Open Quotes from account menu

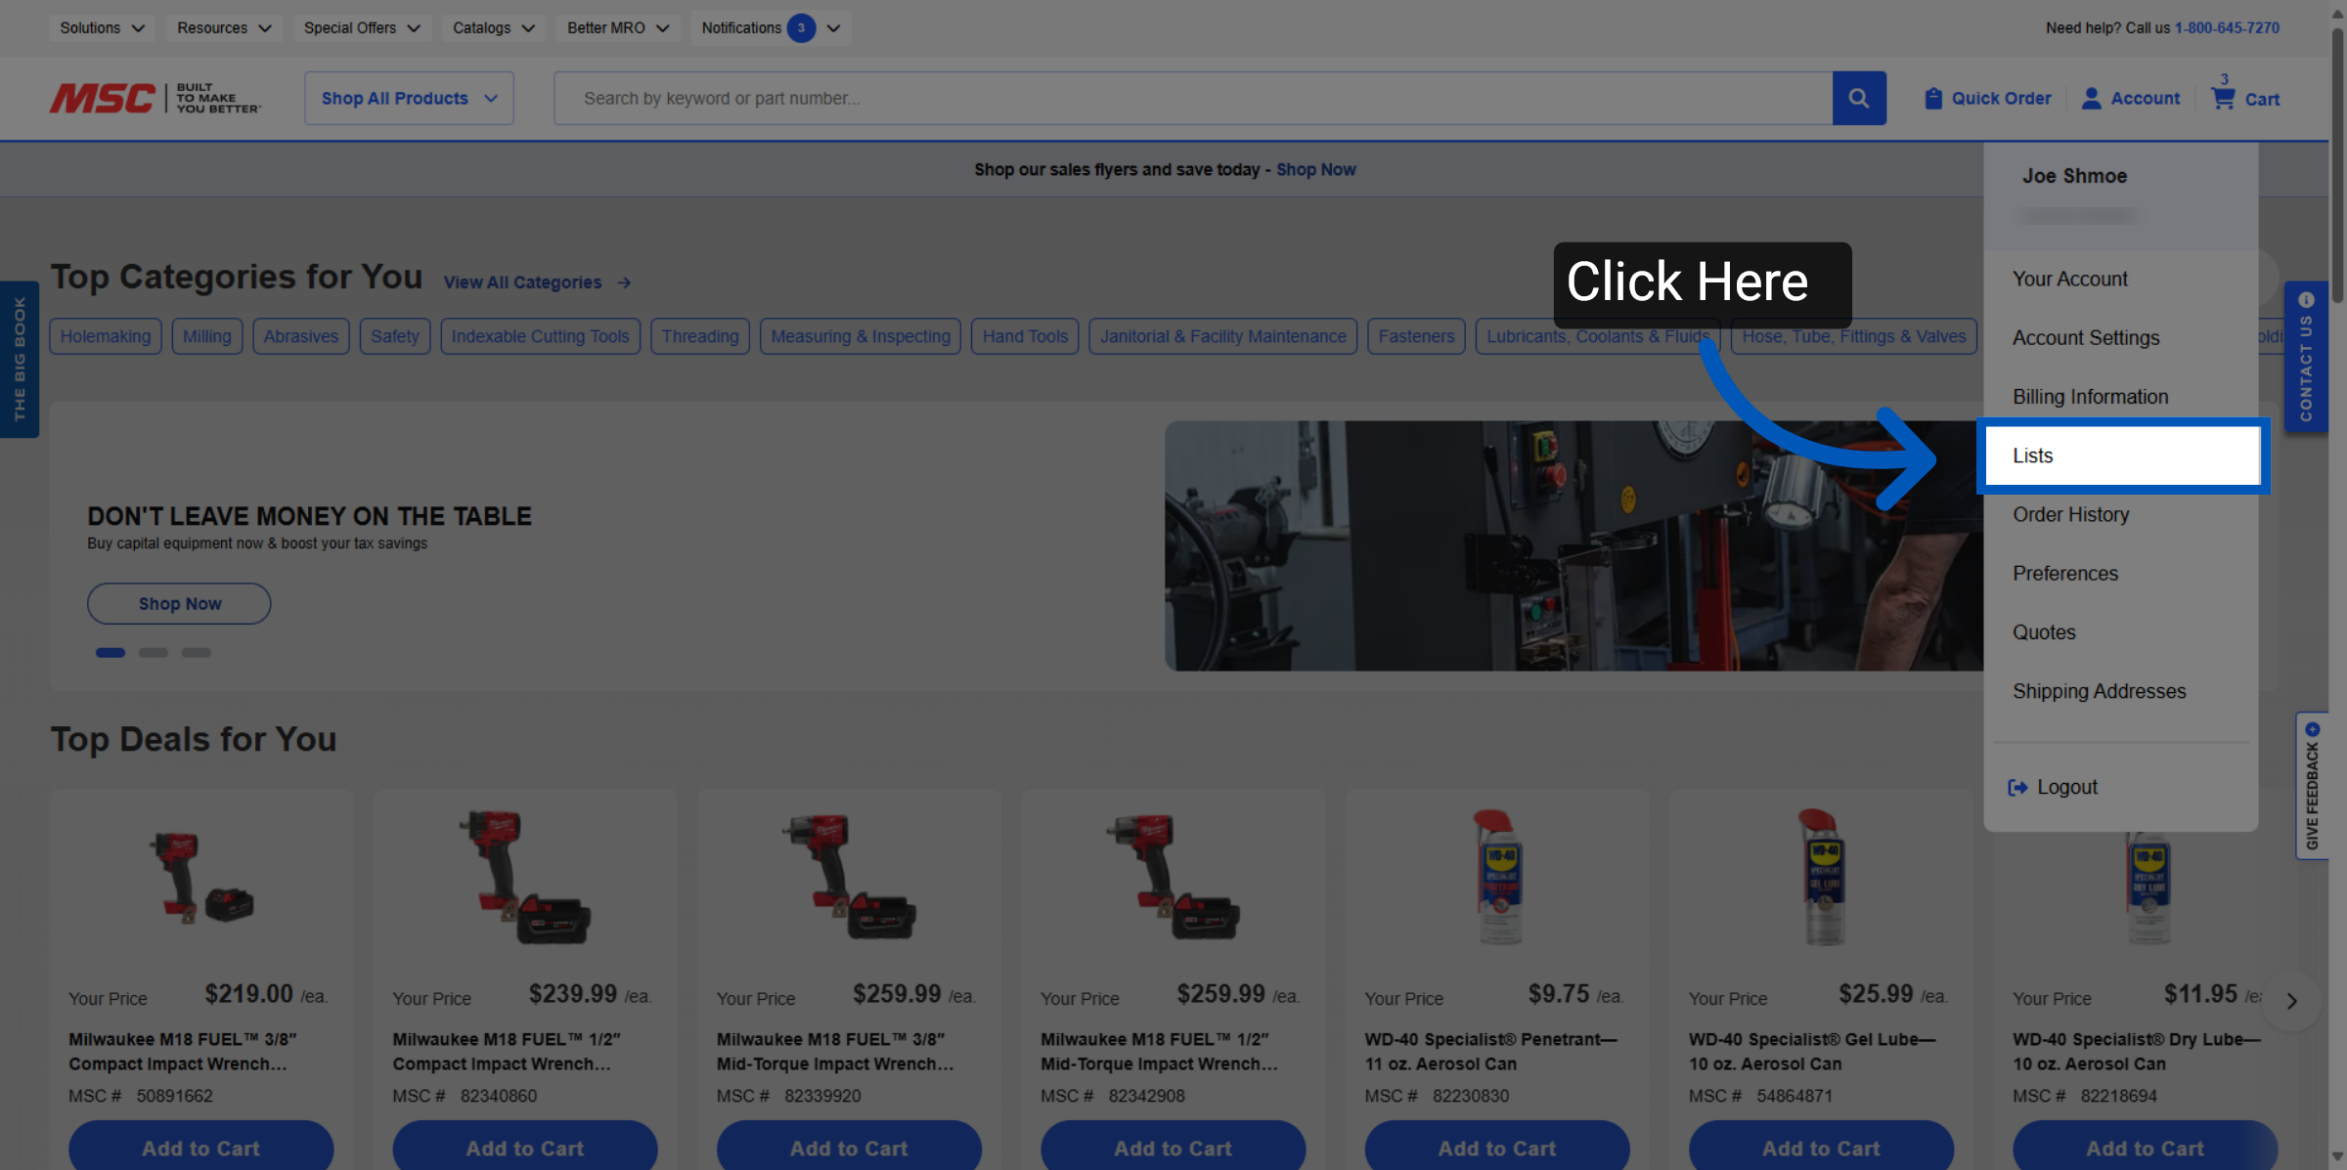pos(2044,633)
